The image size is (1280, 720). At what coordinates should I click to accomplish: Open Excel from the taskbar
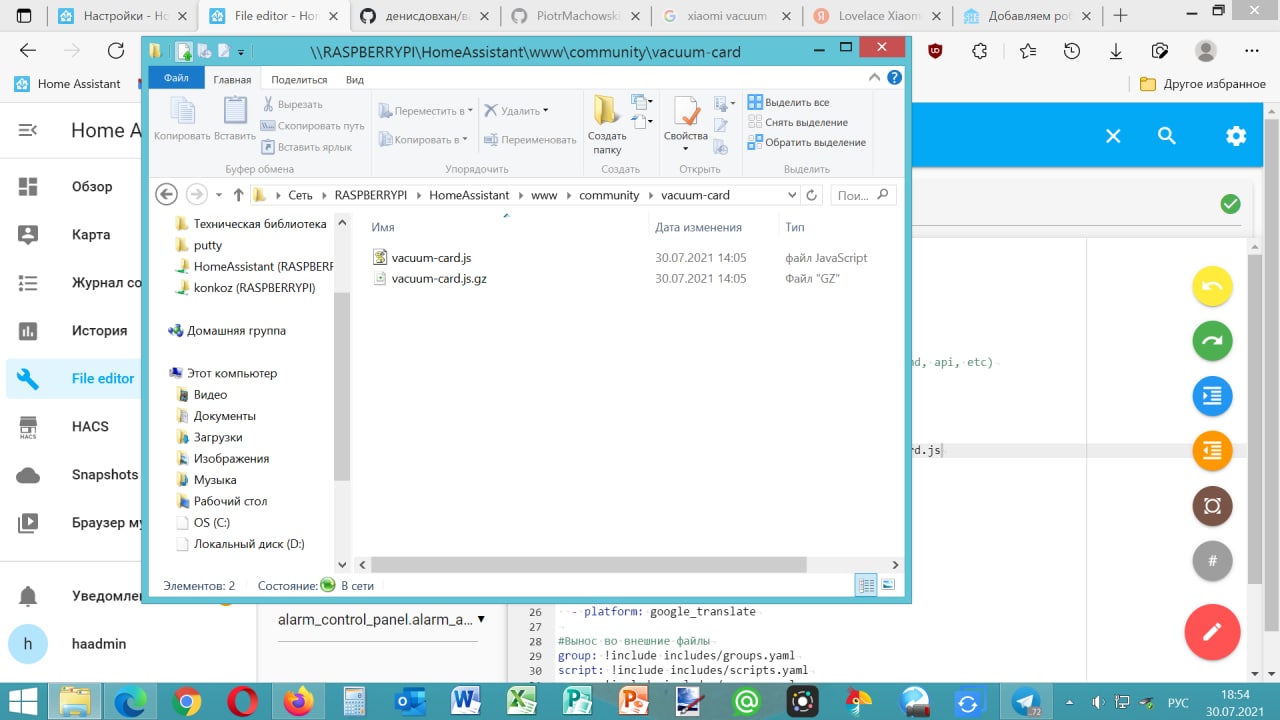tap(522, 702)
